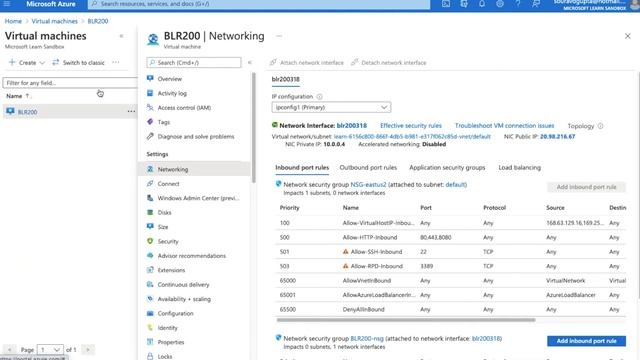Open the Create dropdown
The width and height of the screenshot is (640, 360).
click(27, 62)
